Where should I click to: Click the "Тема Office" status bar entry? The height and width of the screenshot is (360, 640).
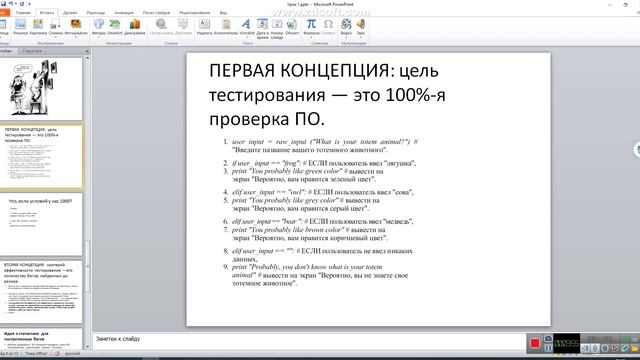(x=36, y=354)
